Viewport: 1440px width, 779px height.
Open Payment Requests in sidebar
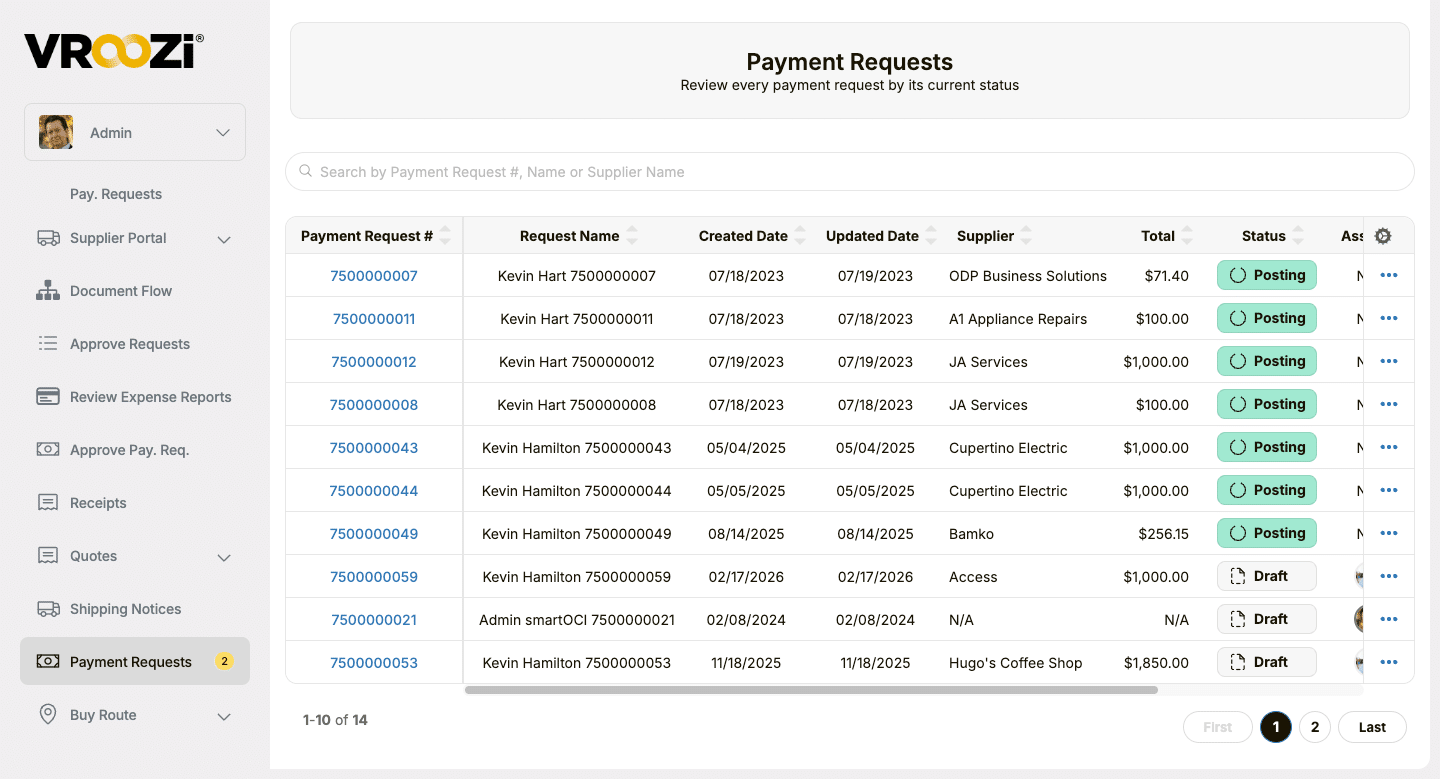point(135,662)
